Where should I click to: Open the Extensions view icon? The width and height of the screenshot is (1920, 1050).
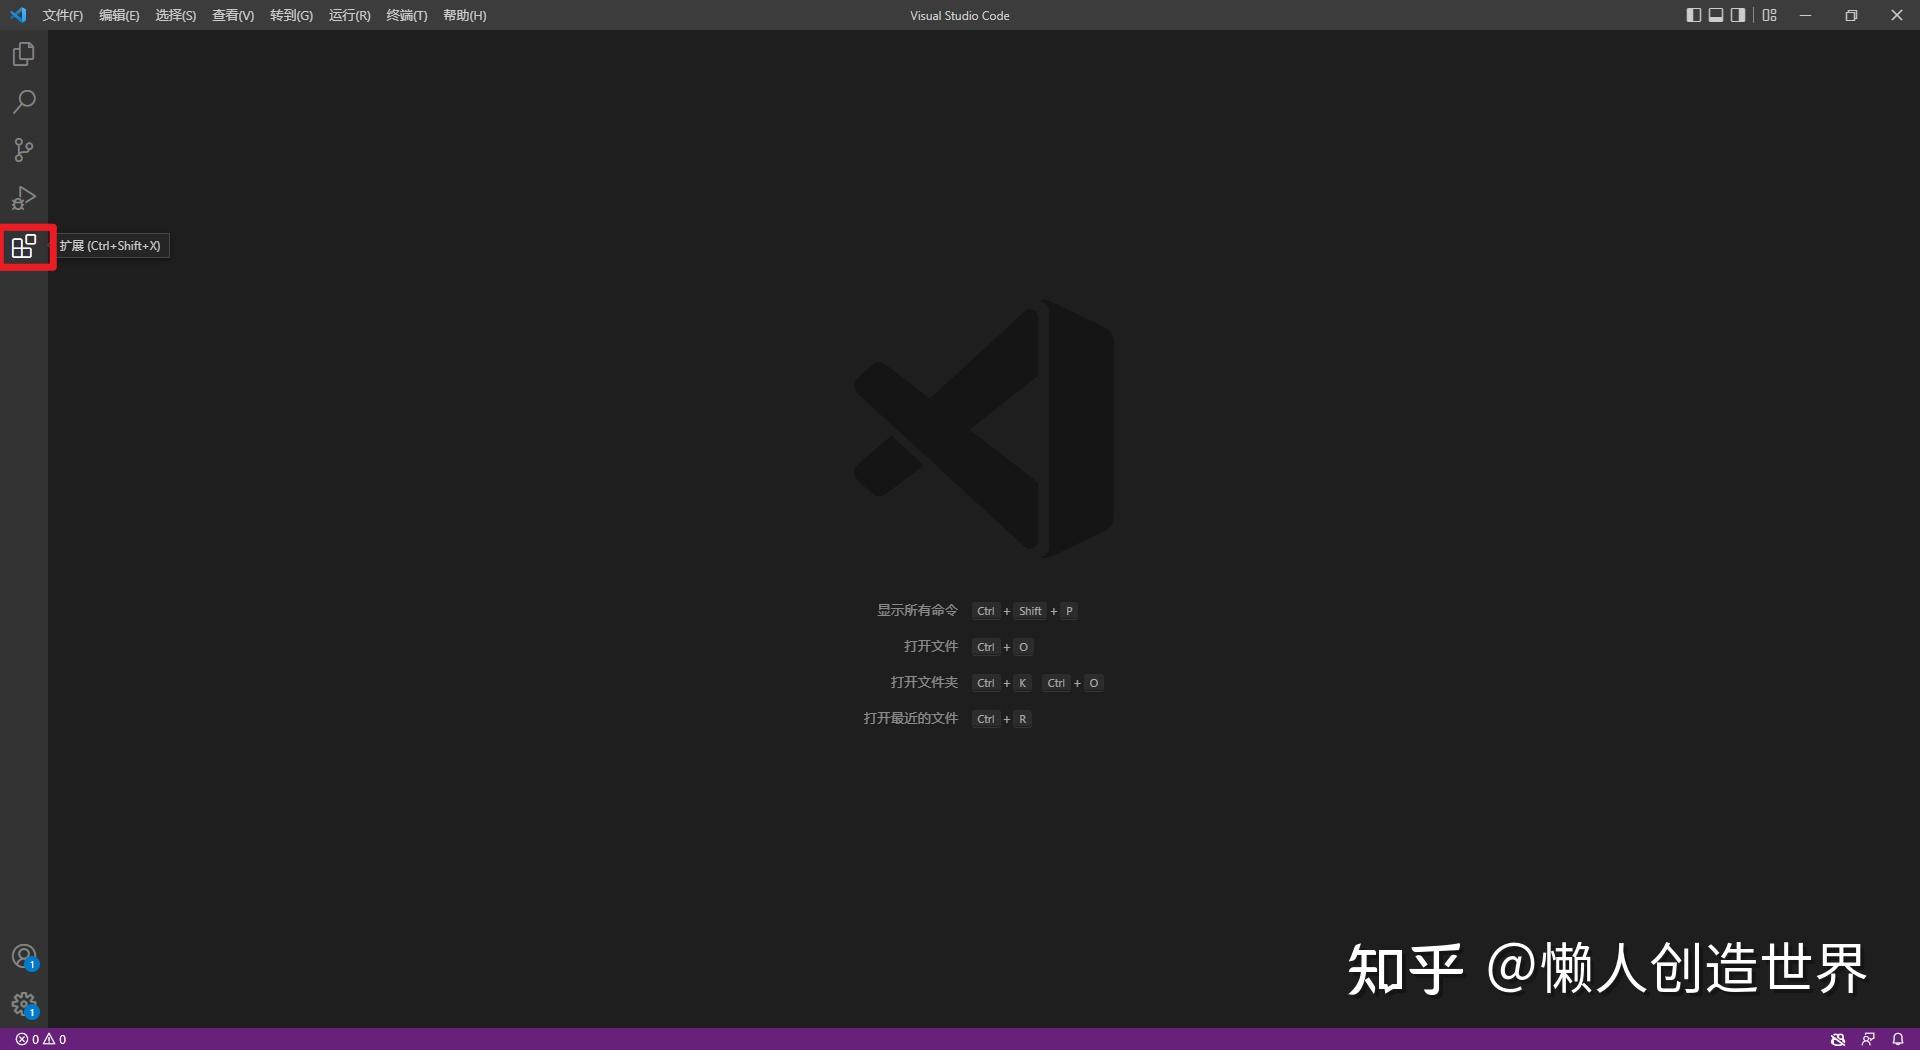click(x=24, y=246)
